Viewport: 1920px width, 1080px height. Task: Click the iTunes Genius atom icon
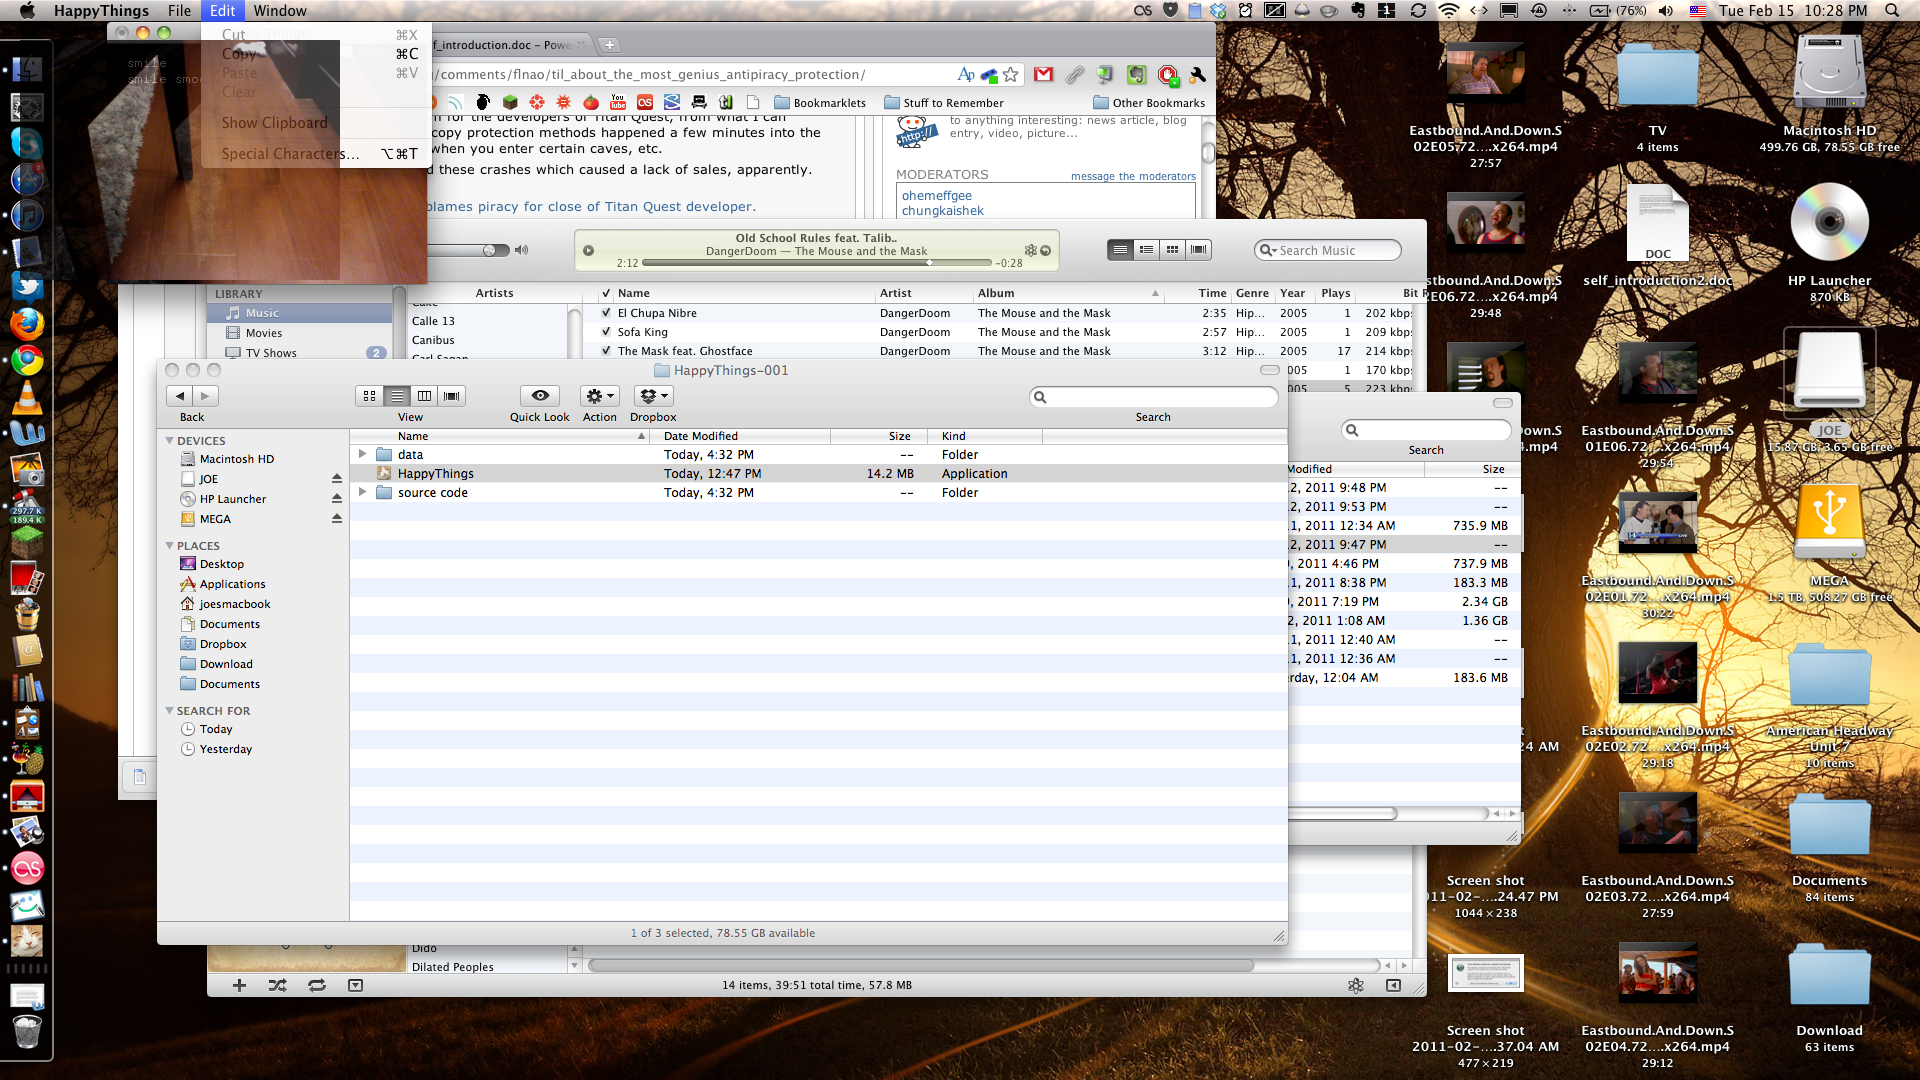click(x=1355, y=985)
